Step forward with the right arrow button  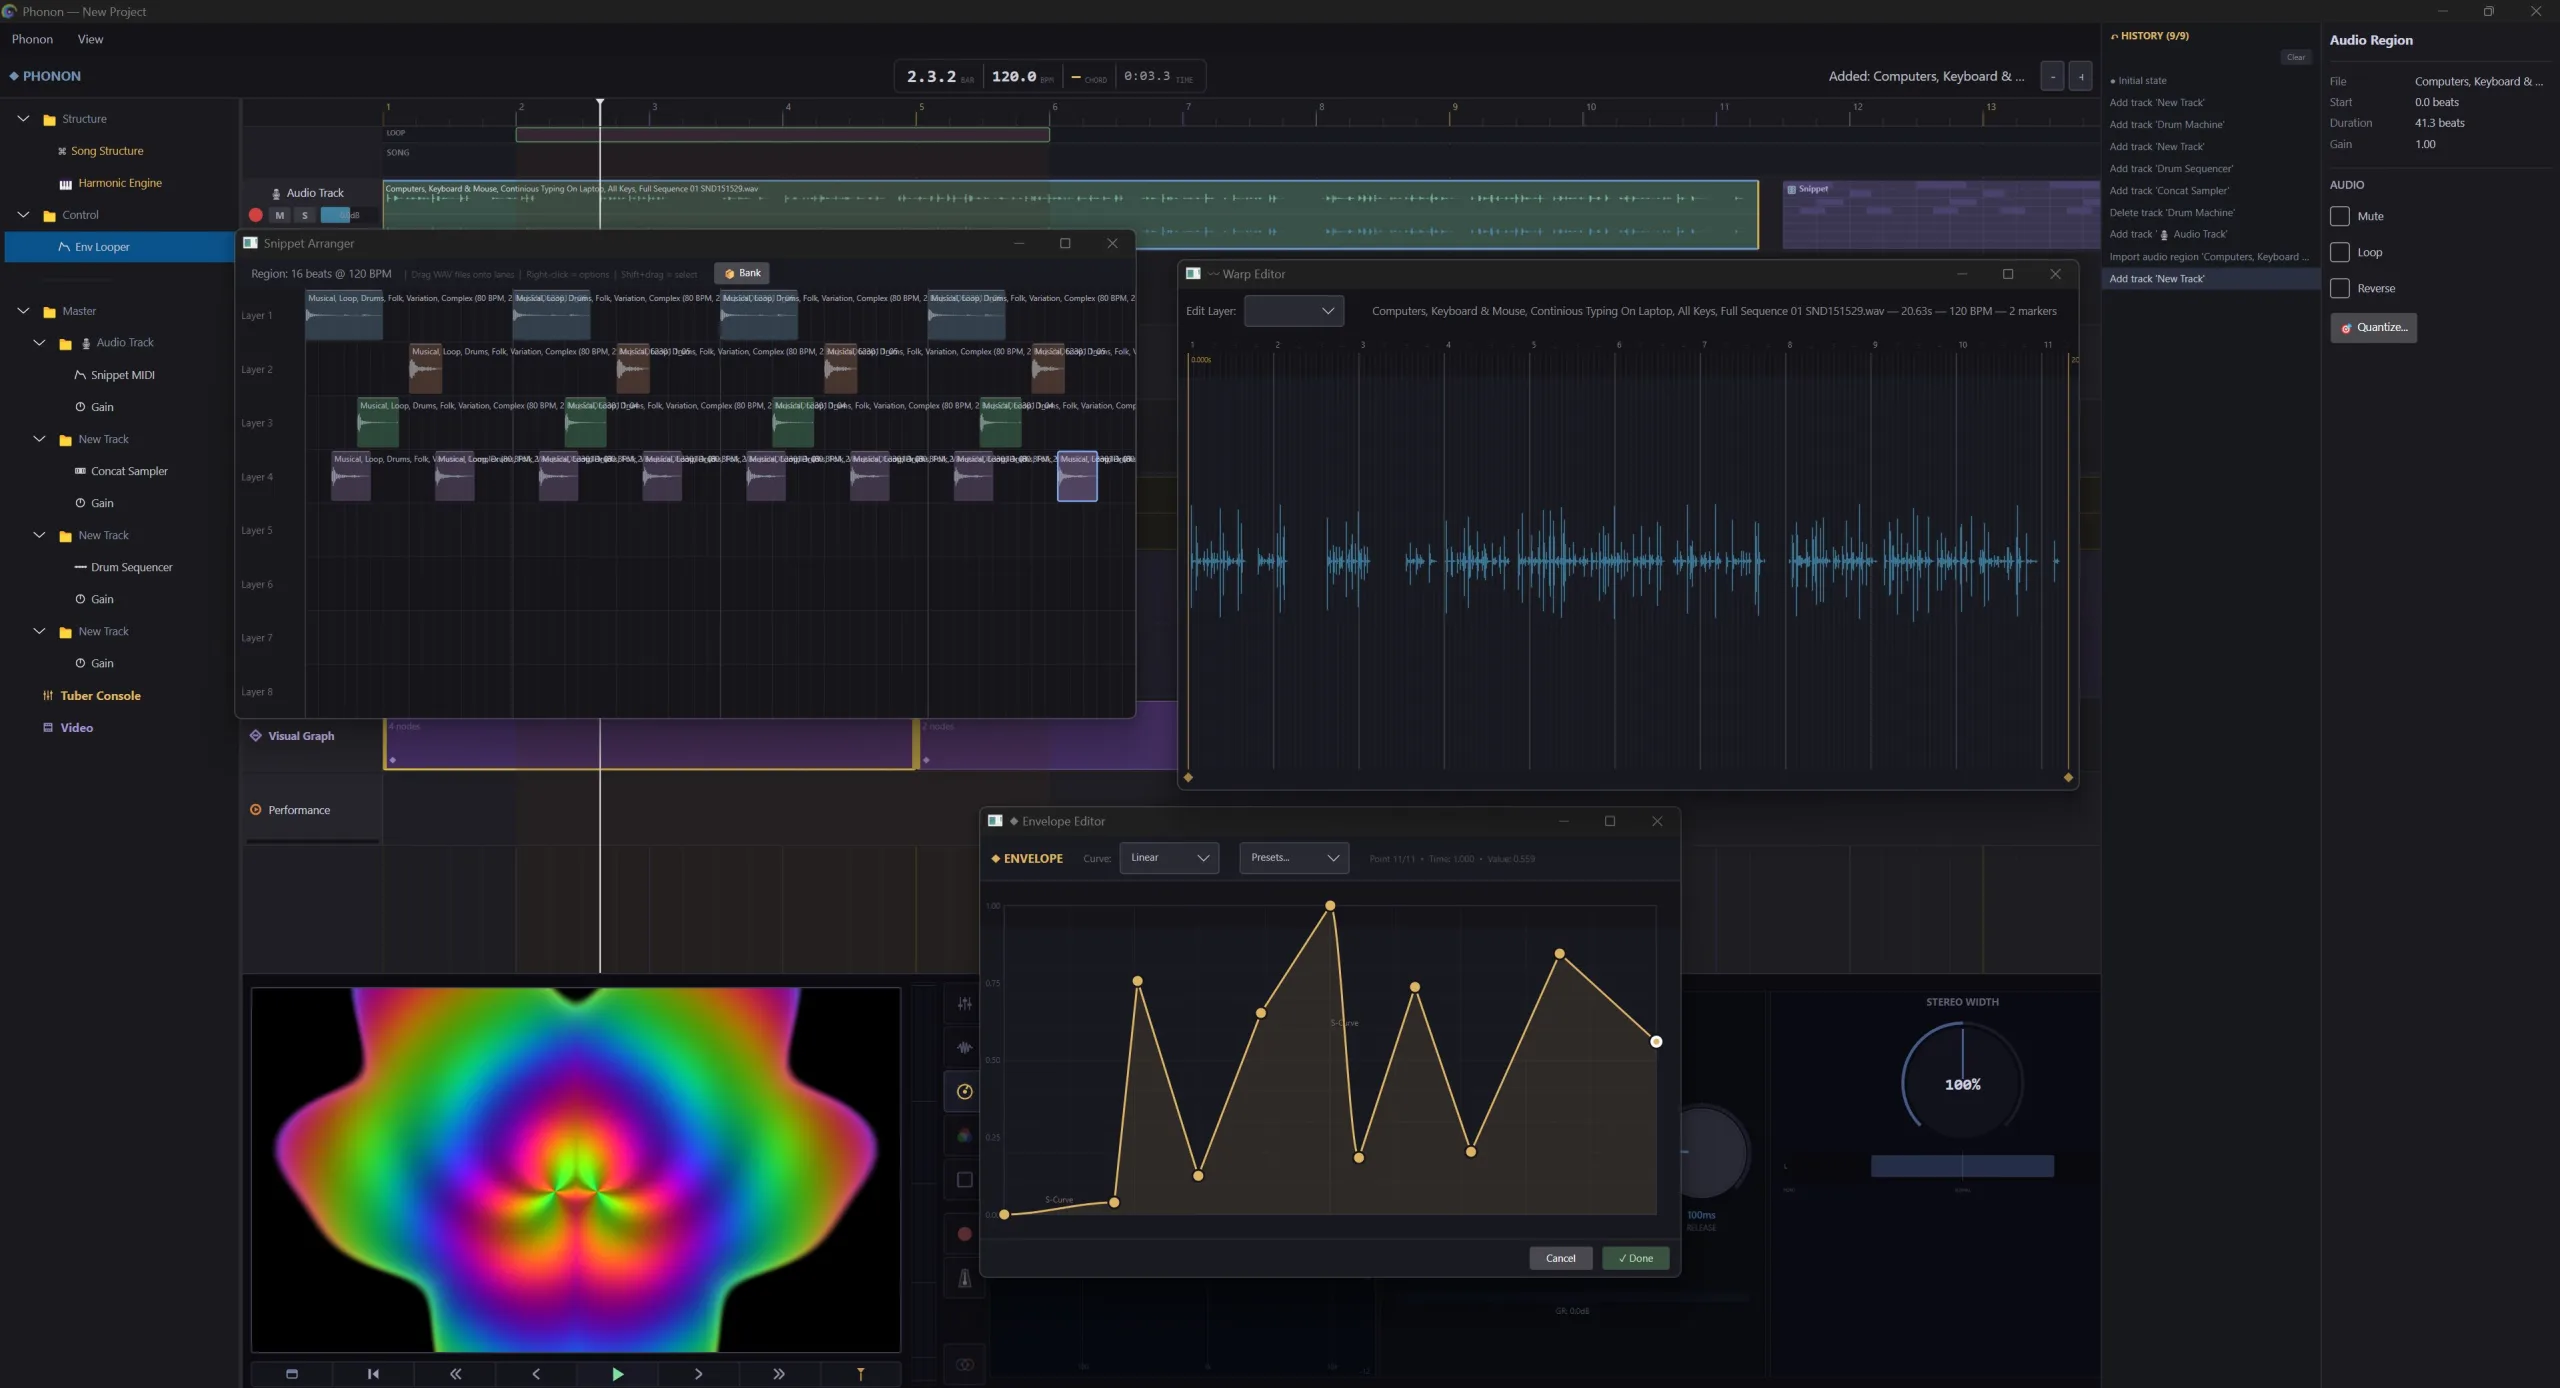coord(698,1373)
